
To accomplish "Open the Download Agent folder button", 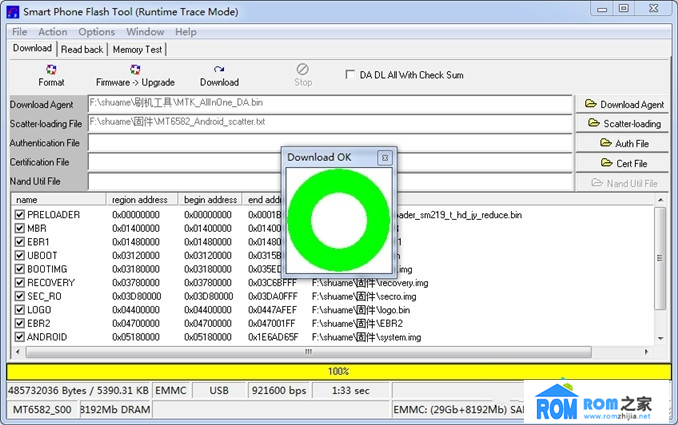I will [625, 104].
